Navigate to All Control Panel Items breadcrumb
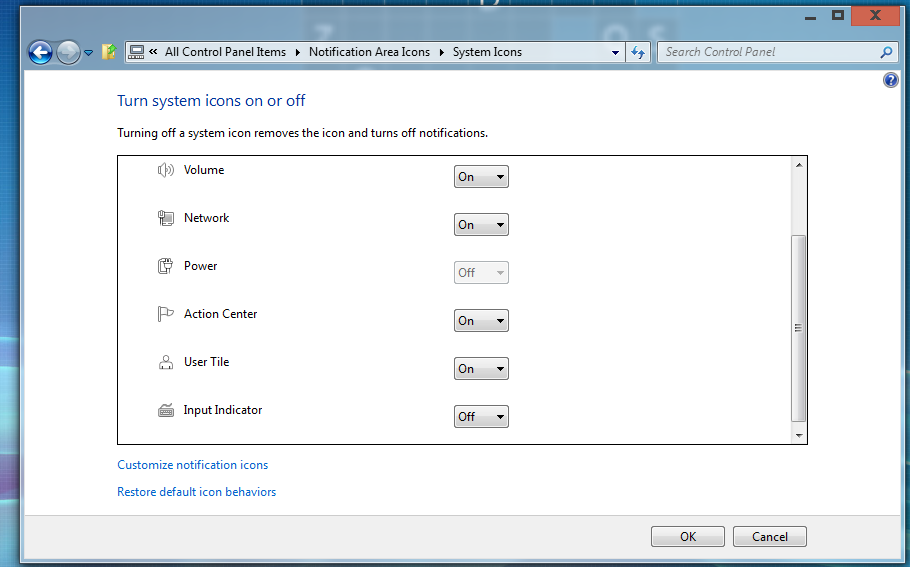Image resolution: width=910 pixels, height=567 pixels. [225, 52]
